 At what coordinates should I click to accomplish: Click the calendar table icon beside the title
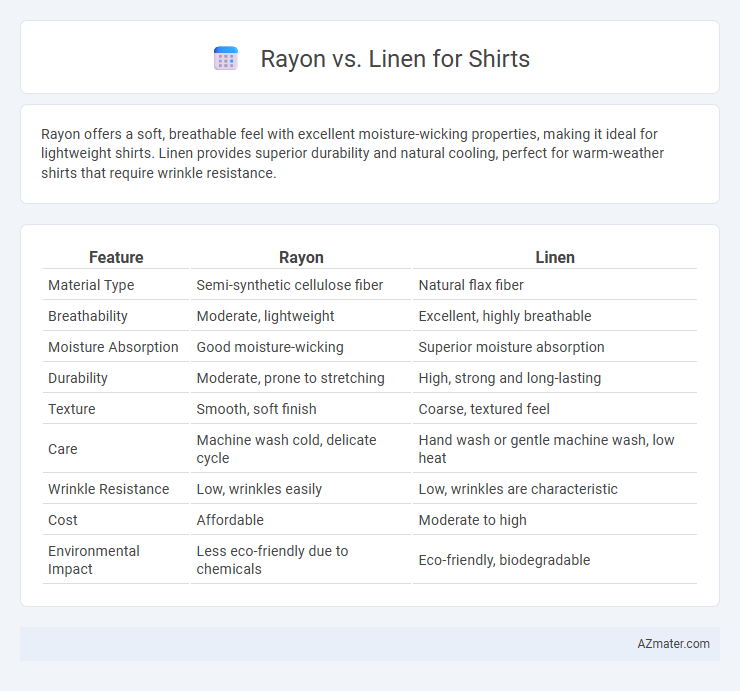(226, 59)
